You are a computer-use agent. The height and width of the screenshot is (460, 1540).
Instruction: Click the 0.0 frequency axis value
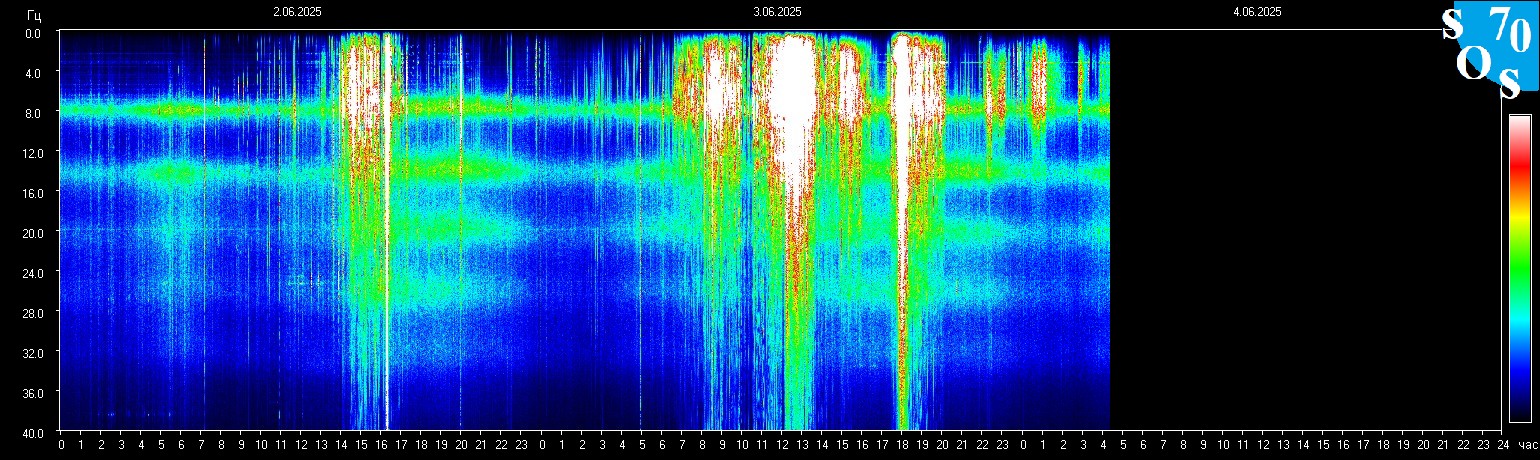coord(33,33)
